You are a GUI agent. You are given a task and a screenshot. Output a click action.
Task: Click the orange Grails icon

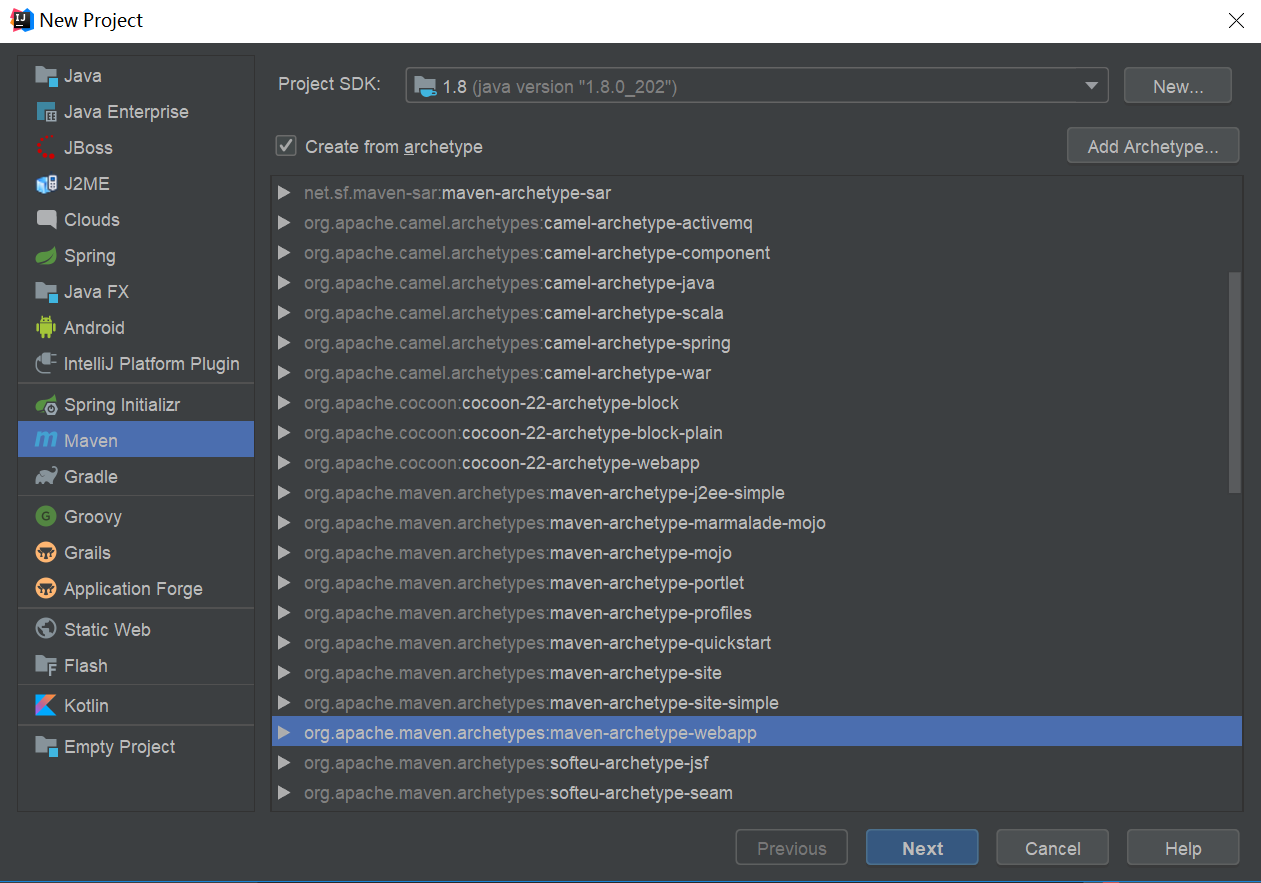46,553
